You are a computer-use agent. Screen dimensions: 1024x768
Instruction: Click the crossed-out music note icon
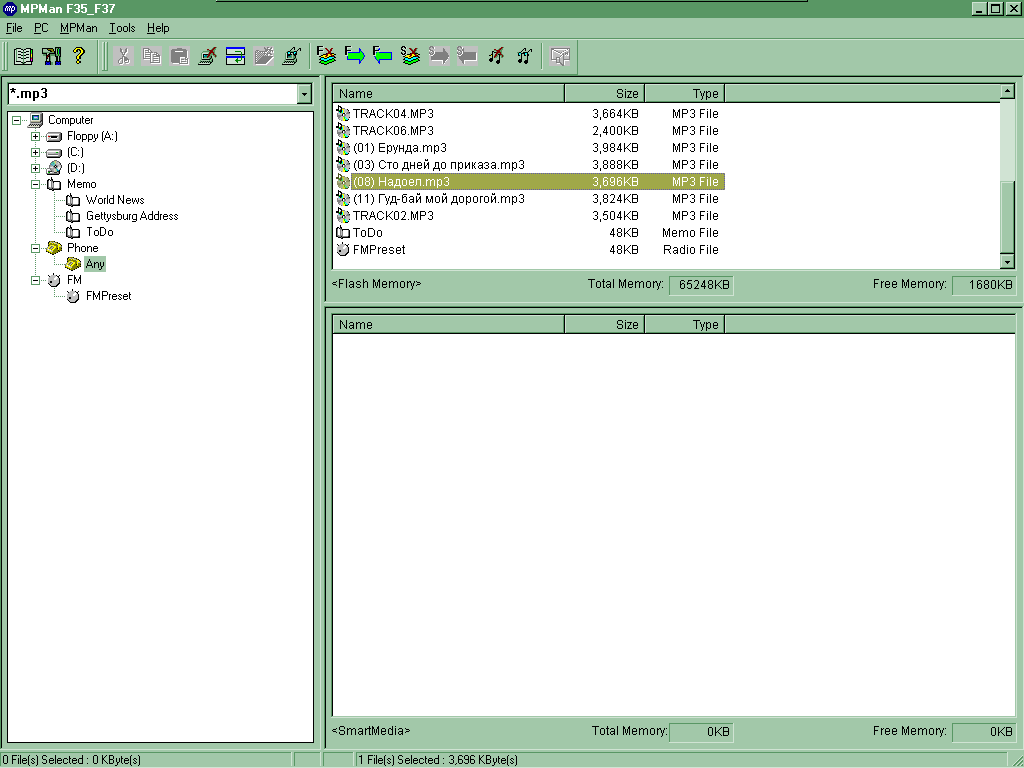click(x=496, y=56)
